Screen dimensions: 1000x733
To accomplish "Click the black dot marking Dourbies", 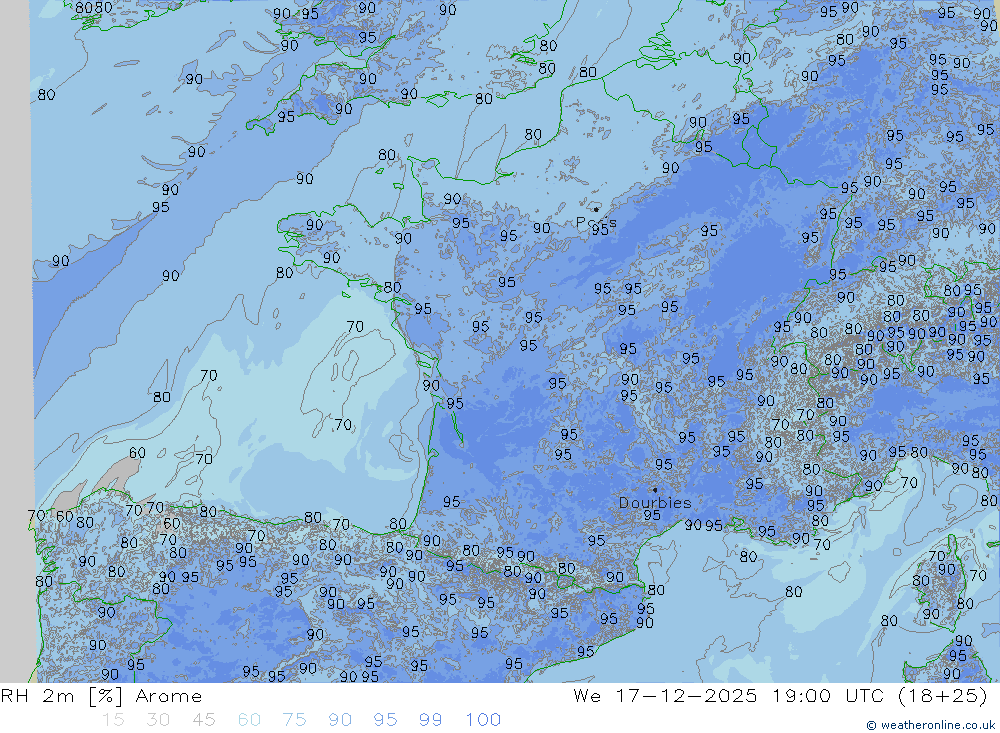I will pos(655,490).
